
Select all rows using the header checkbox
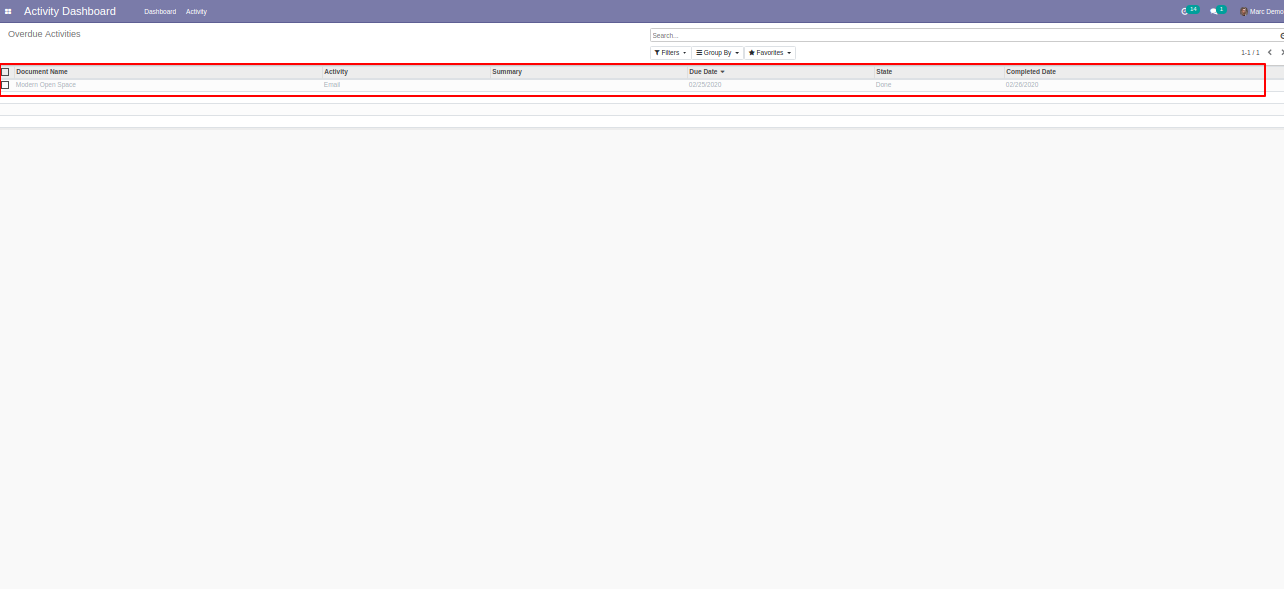pyautogui.click(x=5, y=72)
